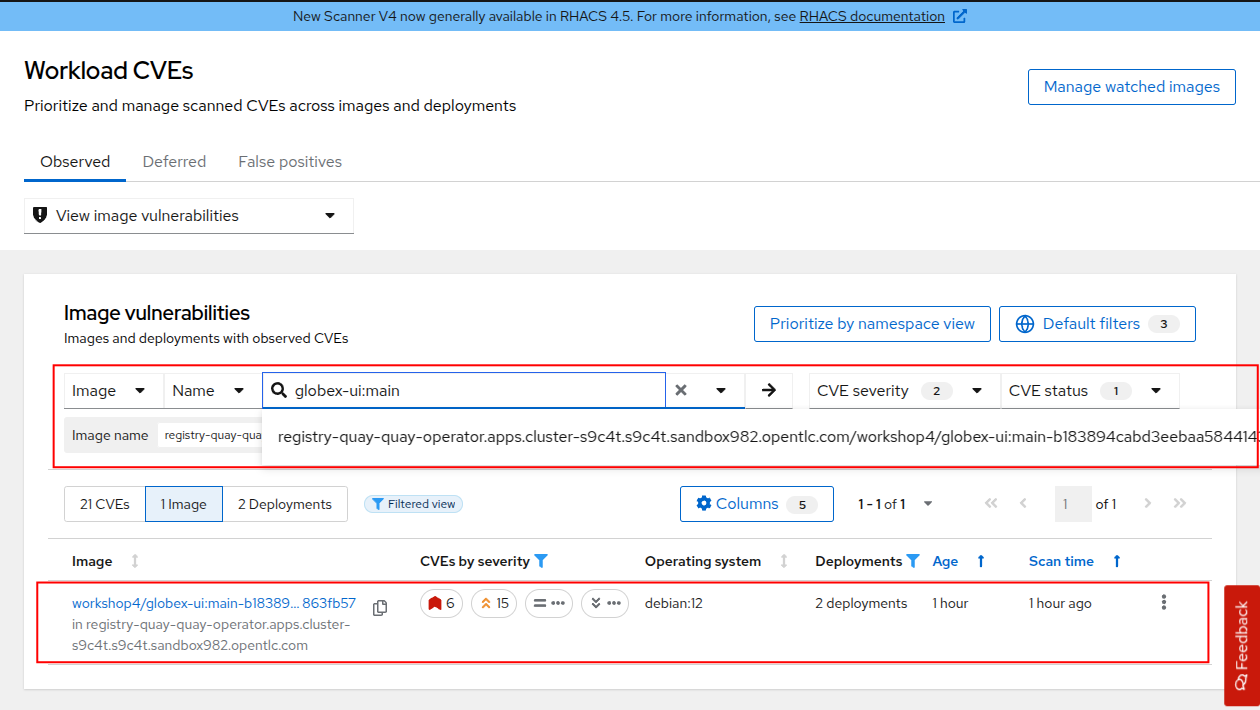Select the registry-quay globex-ui:main autocomplete suggestion
Image resolution: width=1260 pixels, height=710 pixels.
tap(760, 437)
